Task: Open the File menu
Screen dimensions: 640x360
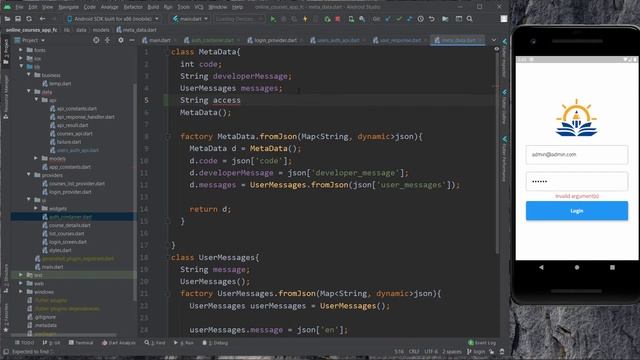Action: click(19, 7)
